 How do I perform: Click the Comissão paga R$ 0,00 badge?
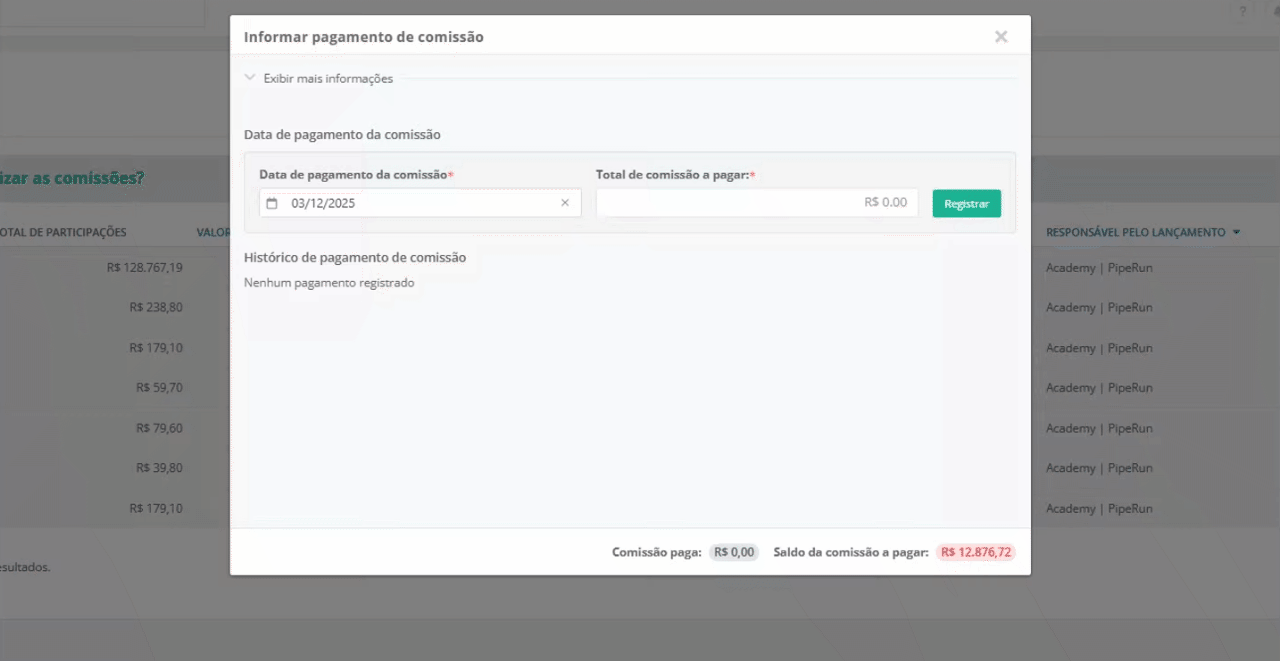click(734, 552)
